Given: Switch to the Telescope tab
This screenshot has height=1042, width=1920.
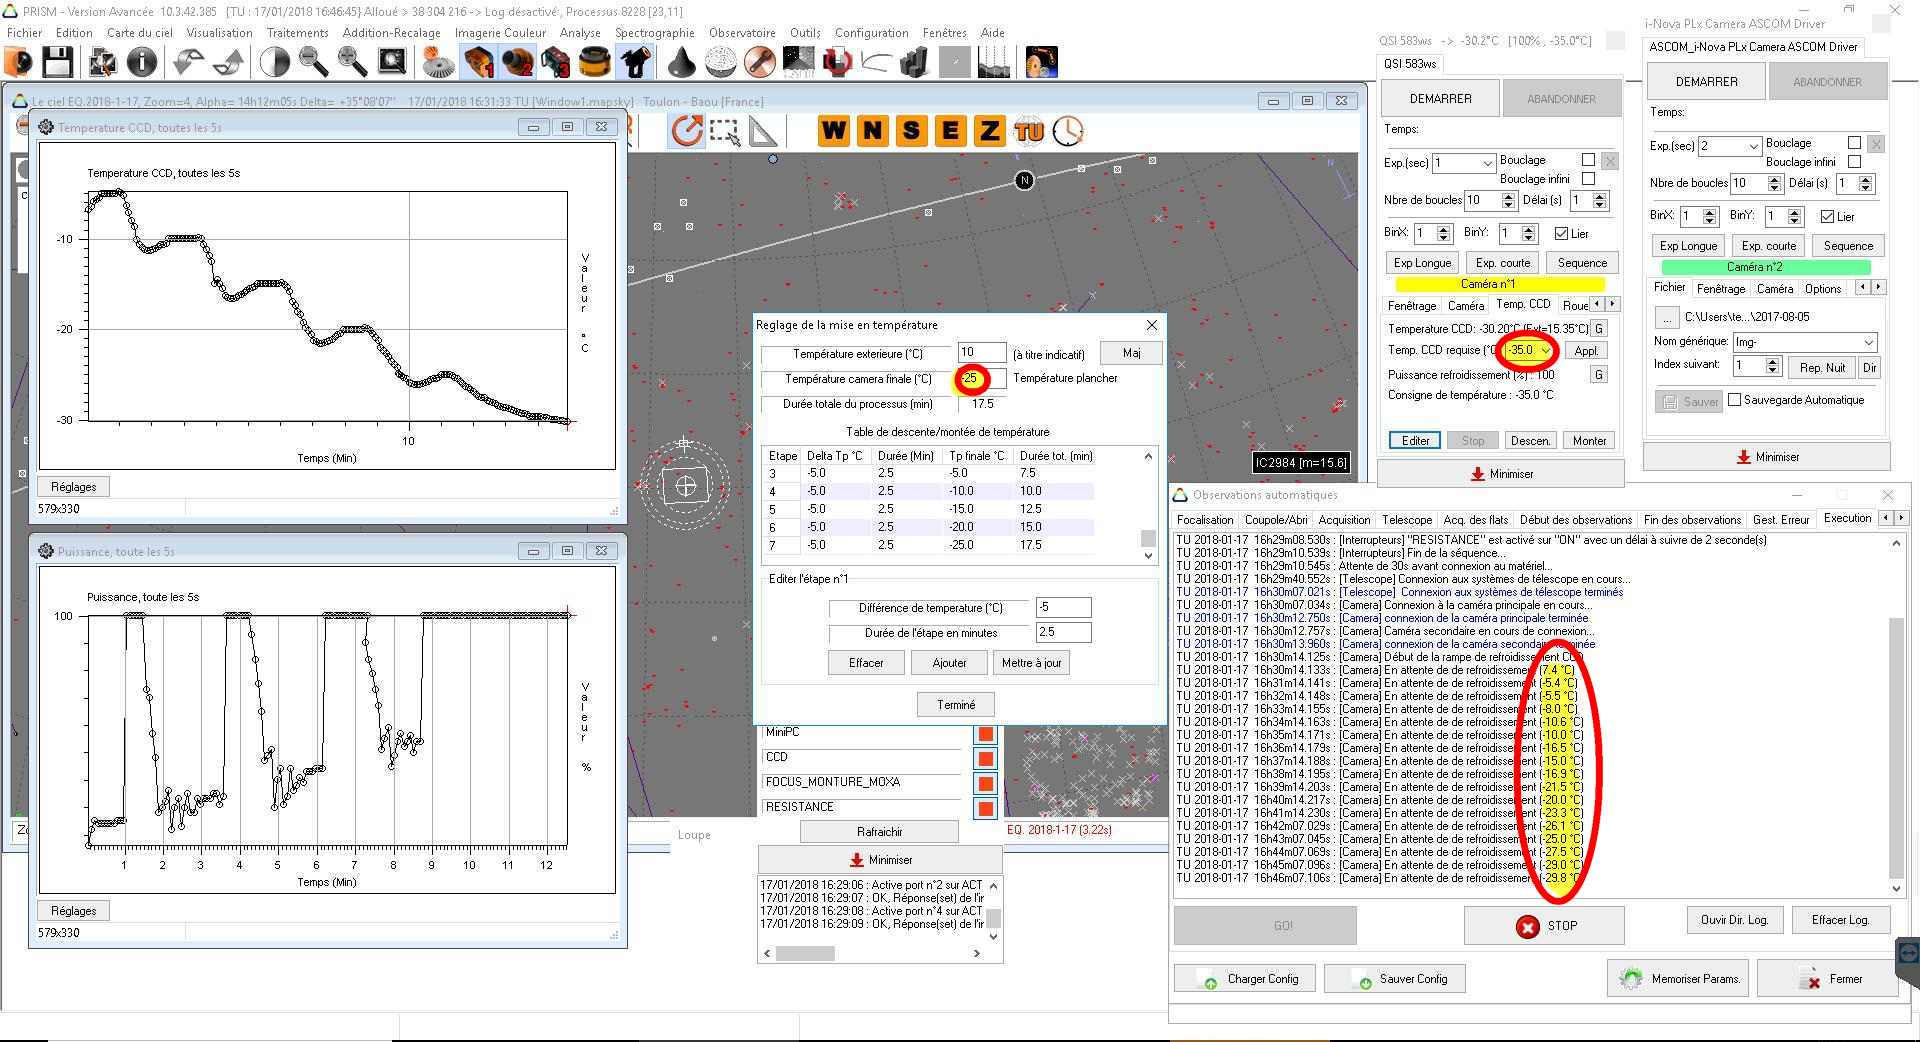Looking at the screenshot, I should [1406, 520].
